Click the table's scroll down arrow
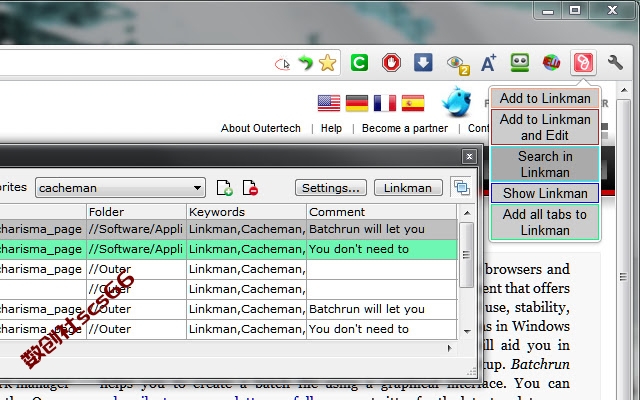This screenshot has height=400, width=640. (467, 331)
